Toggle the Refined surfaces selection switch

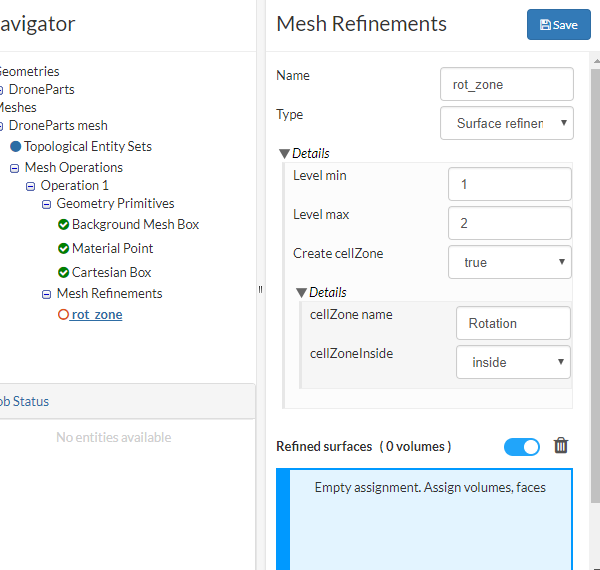(x=522, y=447)
